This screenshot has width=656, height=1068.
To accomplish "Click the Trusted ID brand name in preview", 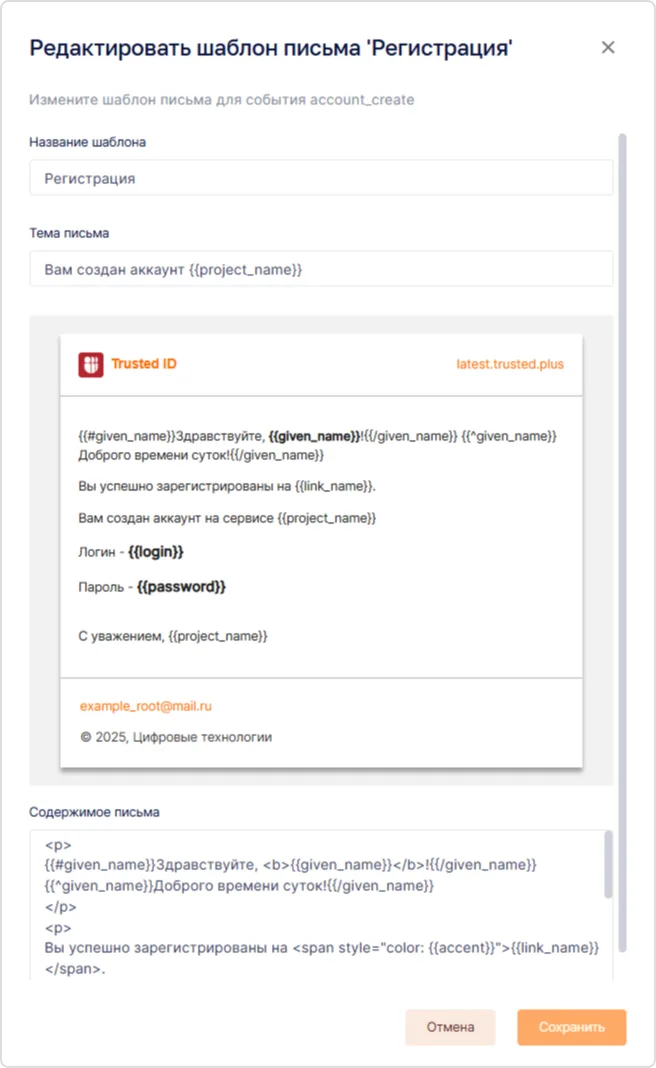I will coord(143,364).
